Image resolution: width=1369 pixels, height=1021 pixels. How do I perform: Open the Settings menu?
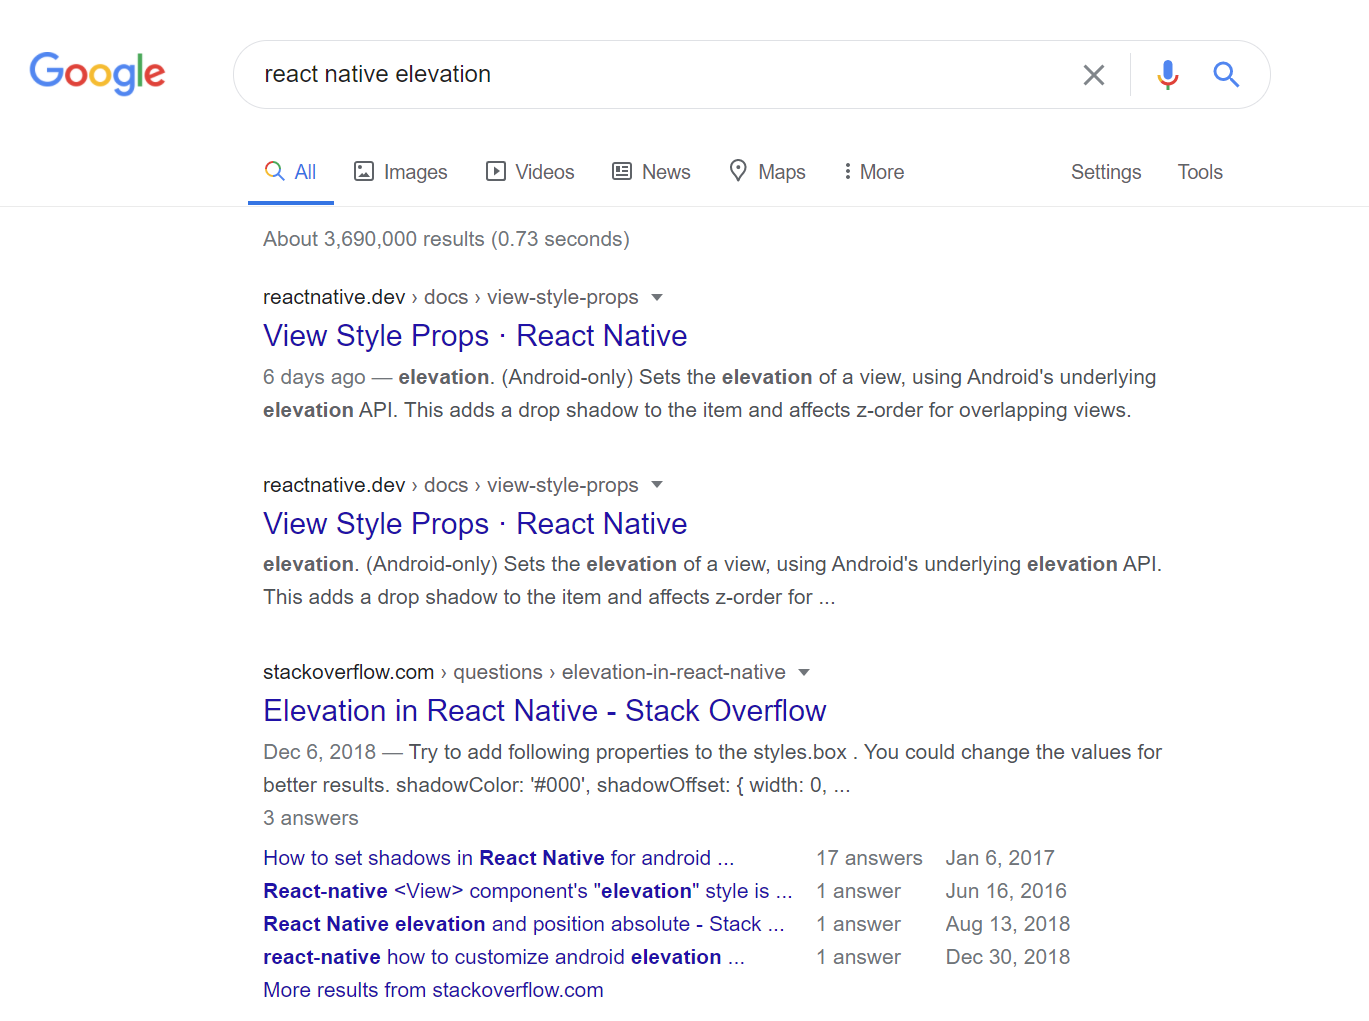point(1105,171)
